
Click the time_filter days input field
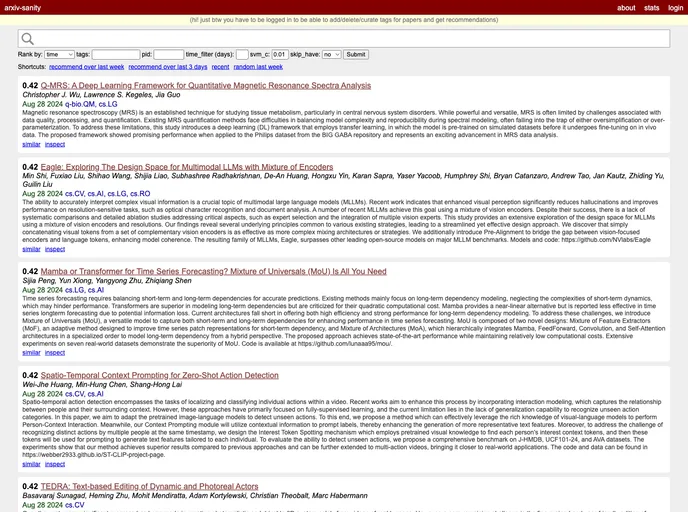coord(242,54)
